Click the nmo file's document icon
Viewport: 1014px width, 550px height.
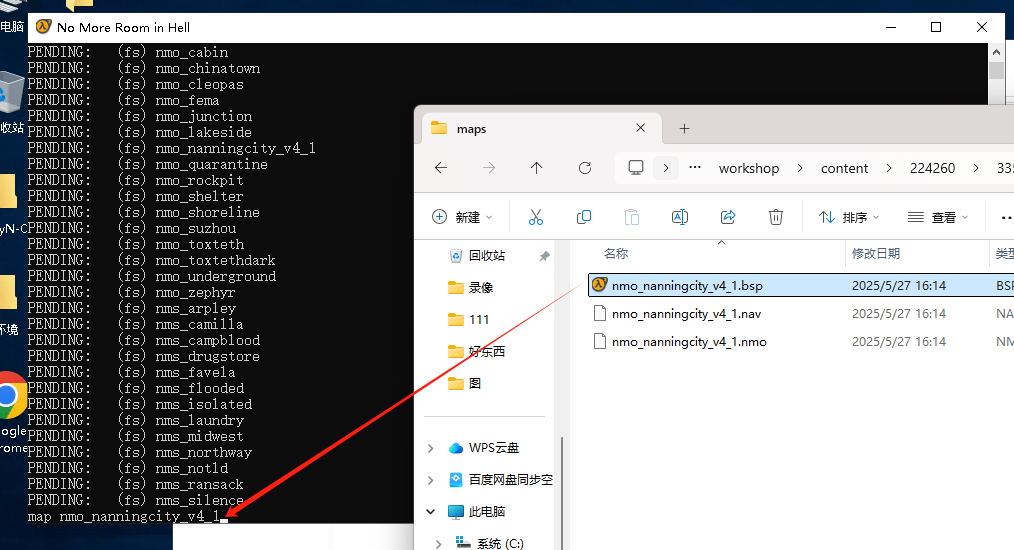(599, 341)
